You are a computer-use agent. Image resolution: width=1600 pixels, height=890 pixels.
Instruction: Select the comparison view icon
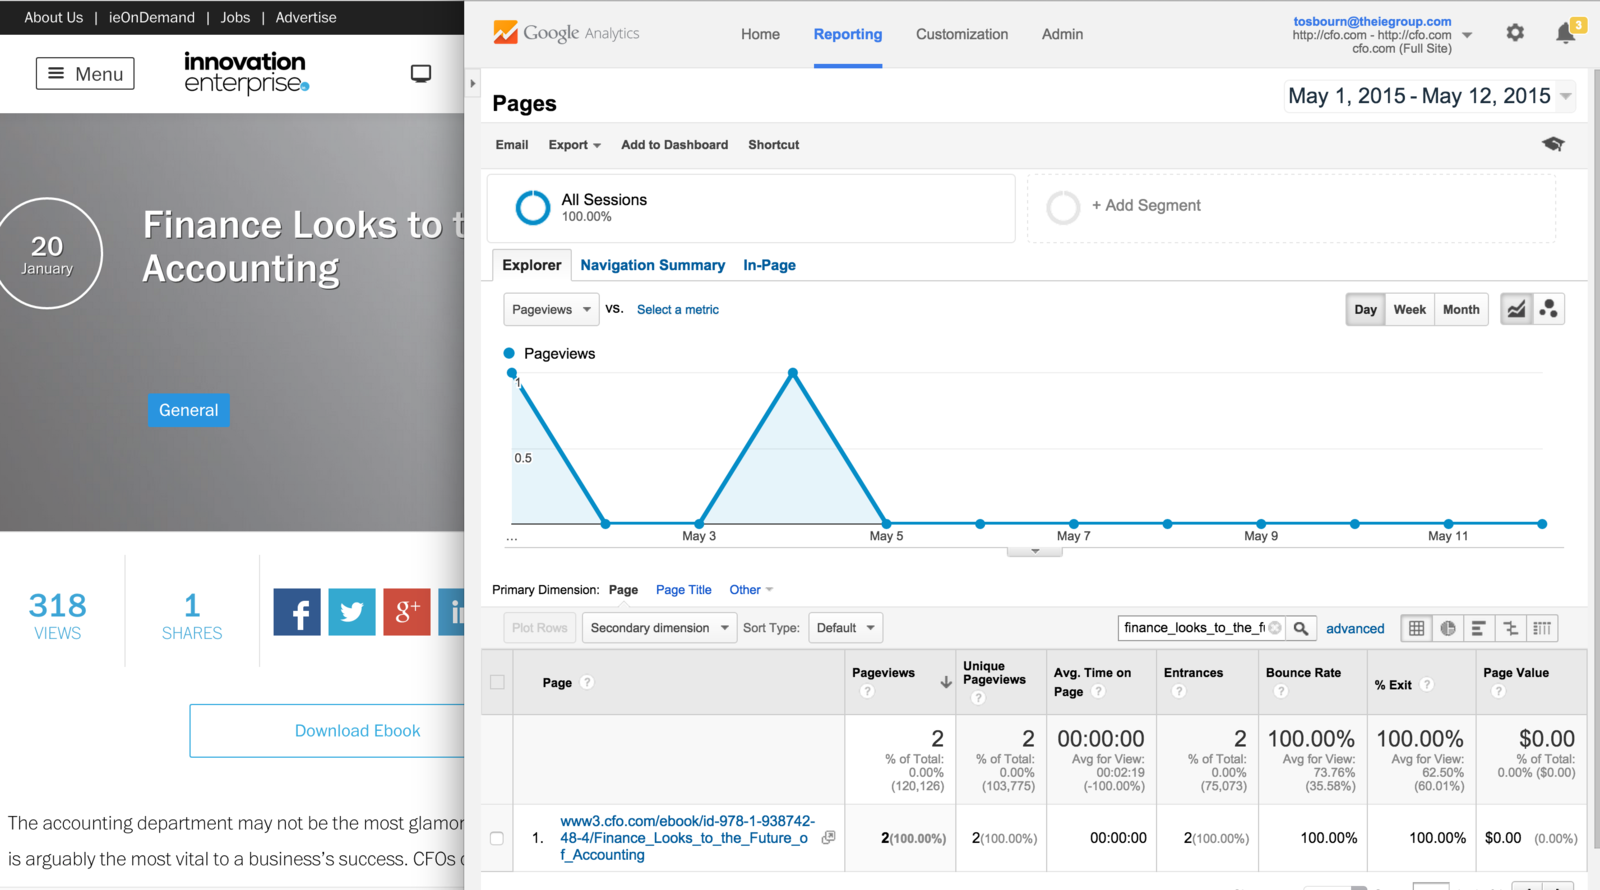click(x=1510, y=628)
